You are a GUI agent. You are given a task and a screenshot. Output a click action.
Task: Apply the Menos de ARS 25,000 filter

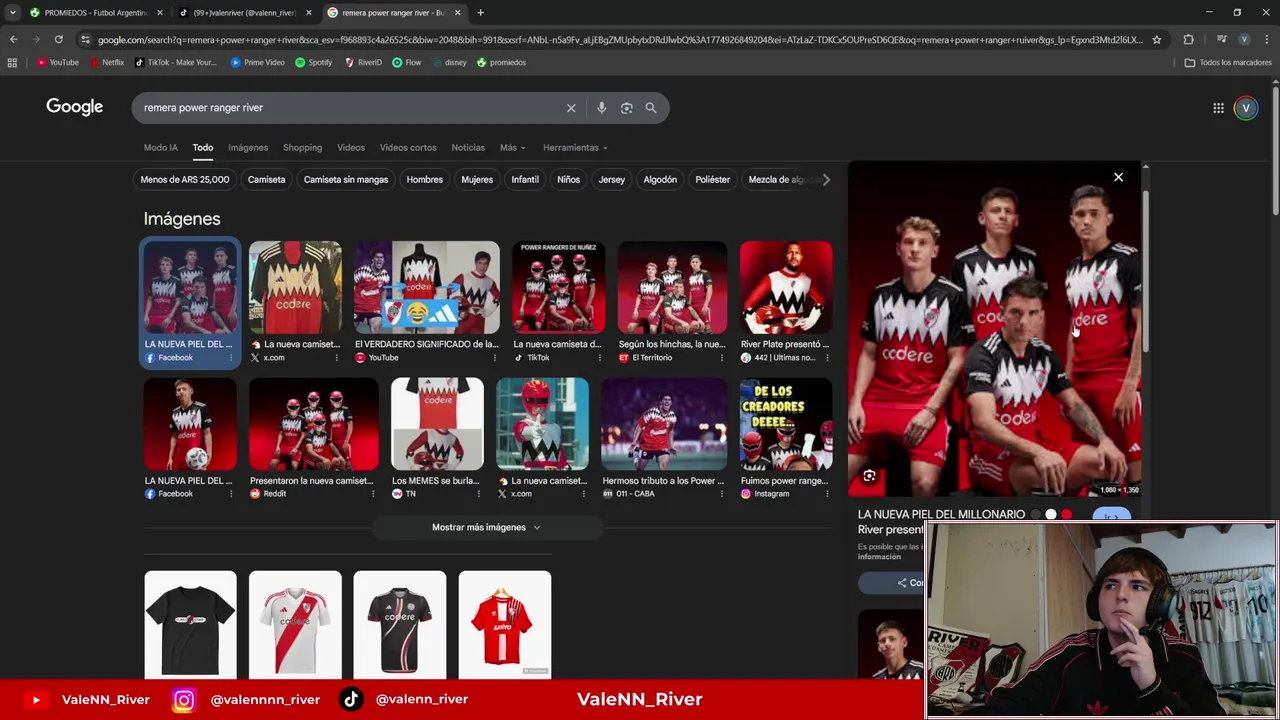(185, 180)
